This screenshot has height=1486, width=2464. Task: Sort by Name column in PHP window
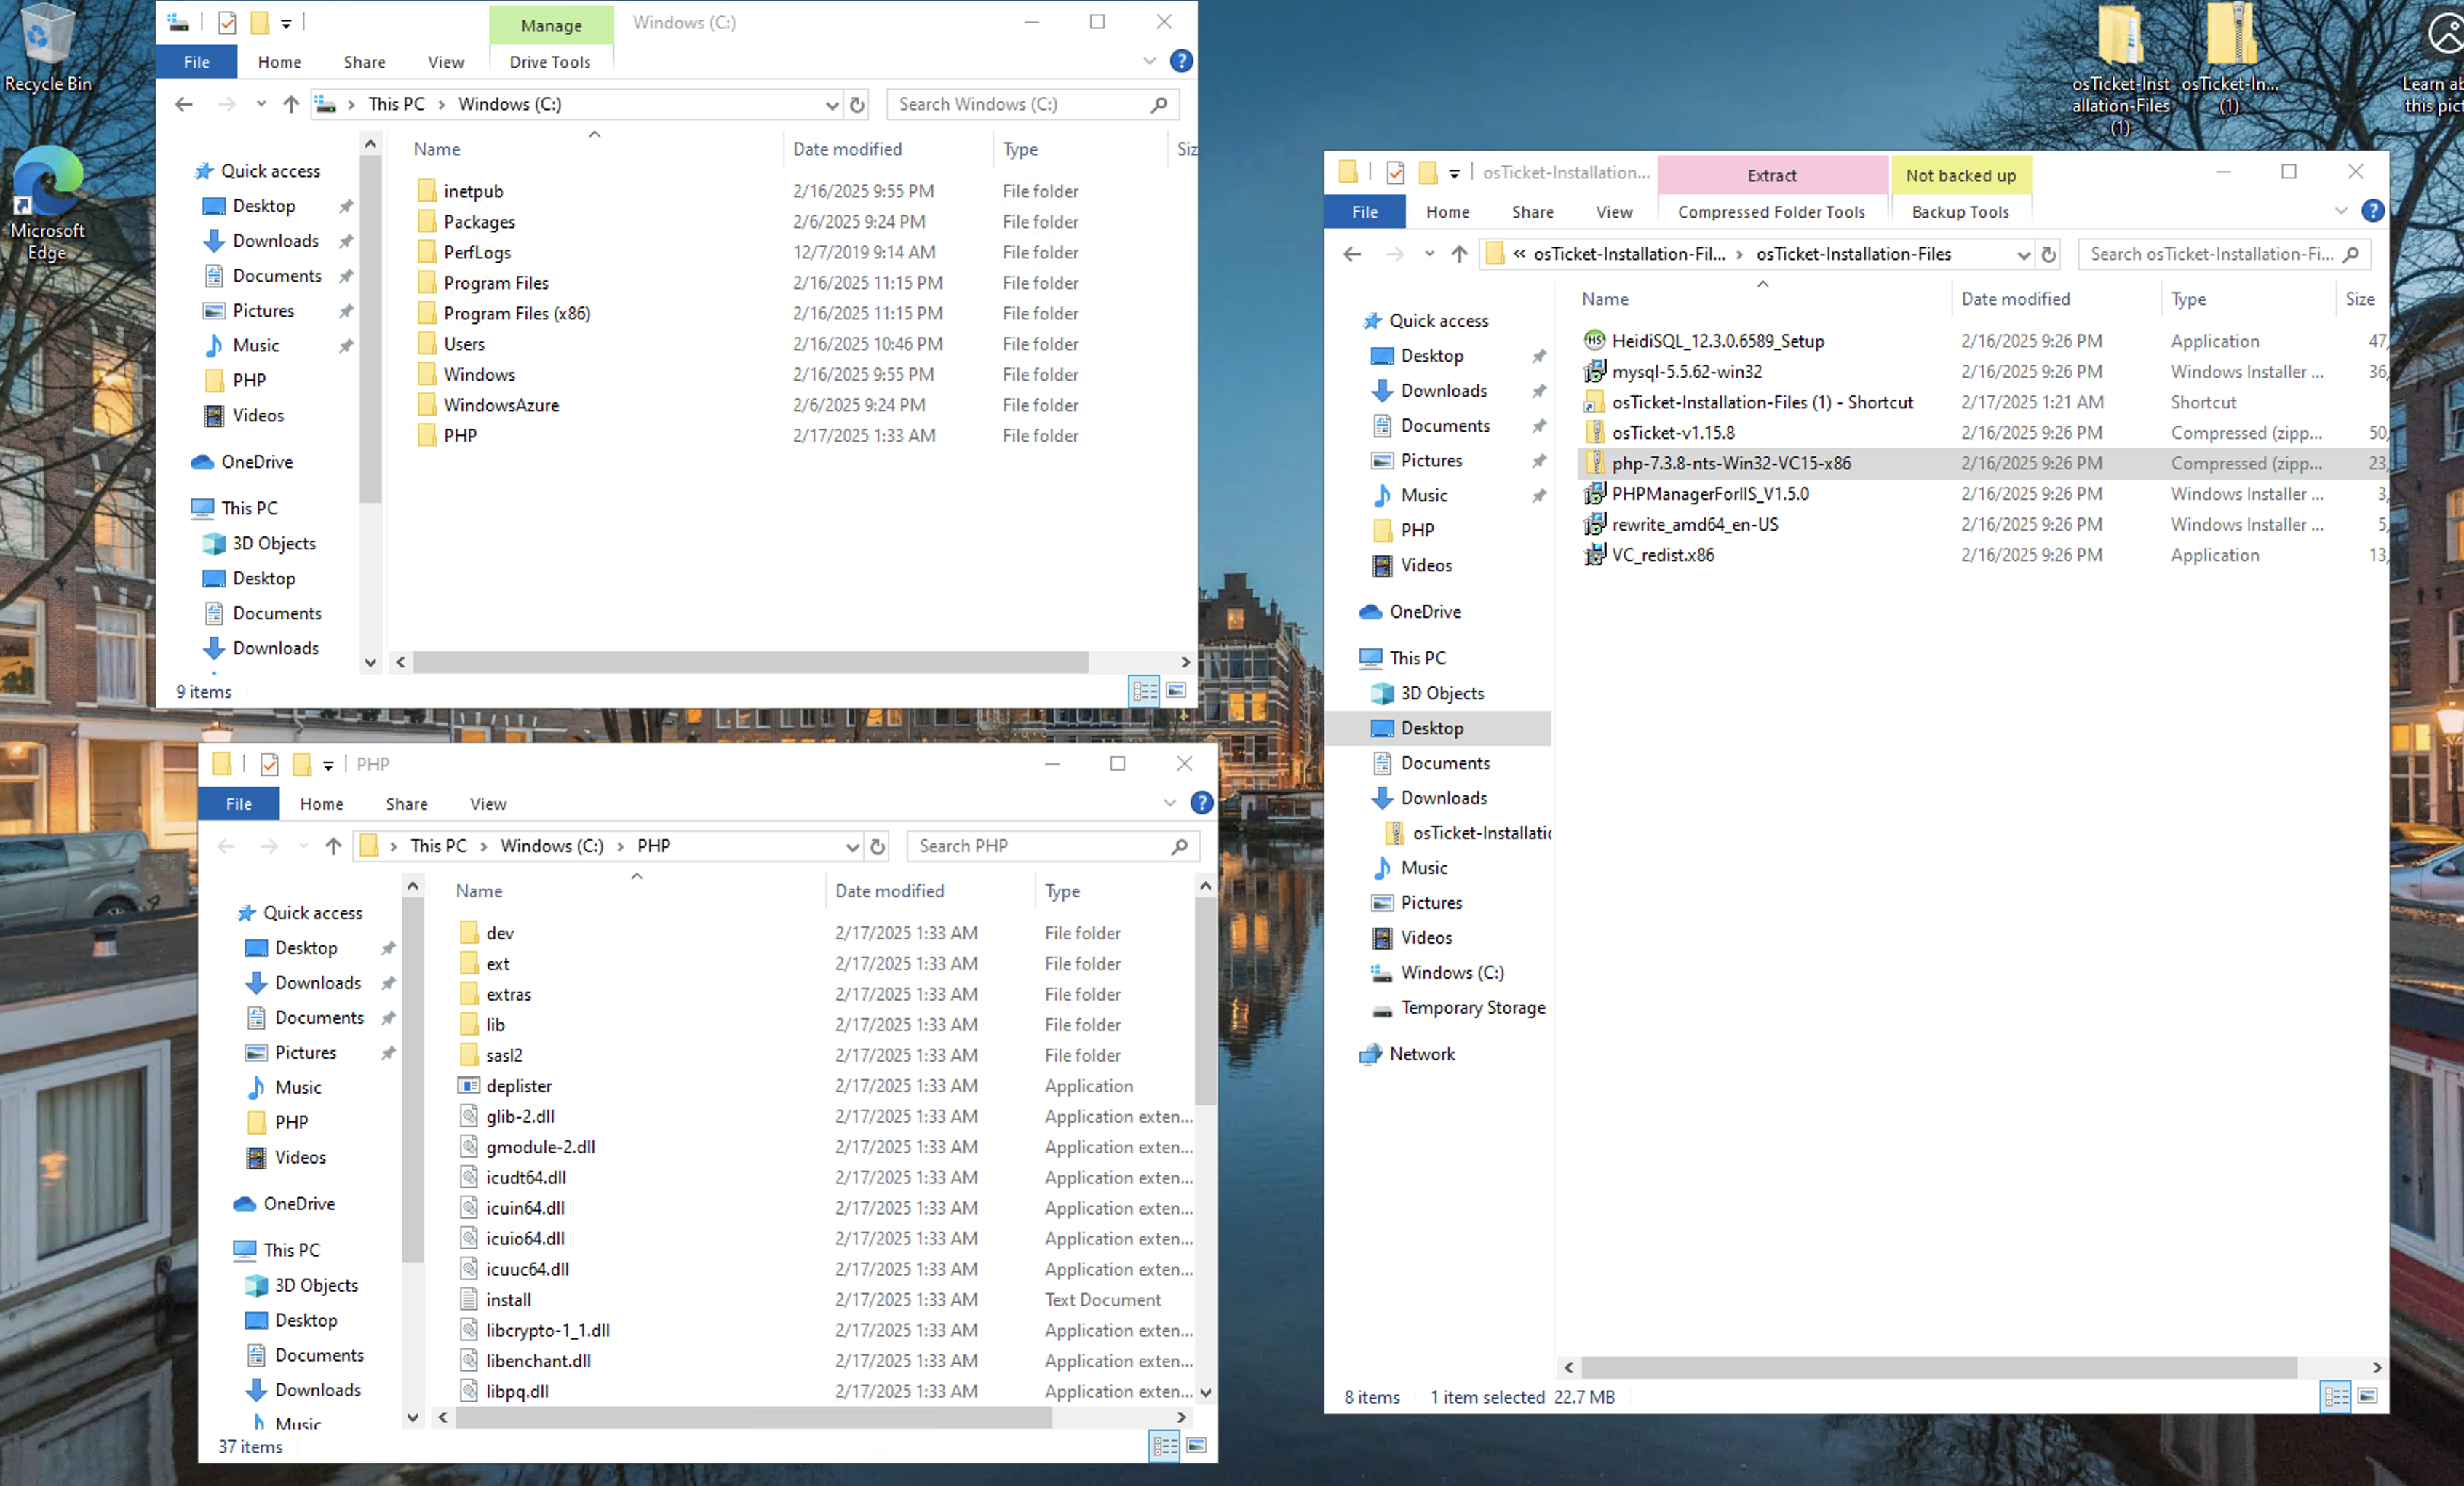(479, 890)
